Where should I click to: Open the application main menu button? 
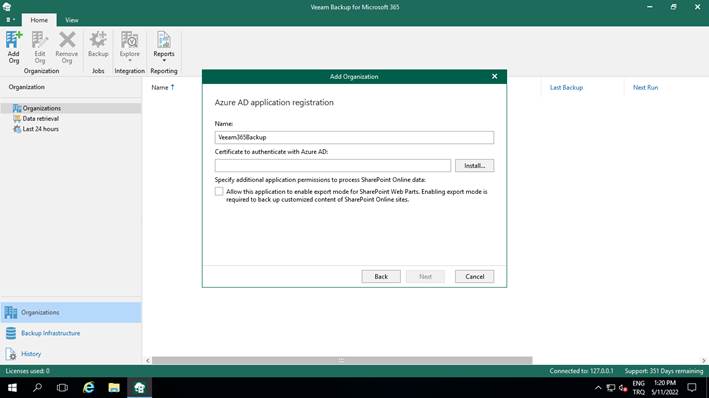point(10,20)
